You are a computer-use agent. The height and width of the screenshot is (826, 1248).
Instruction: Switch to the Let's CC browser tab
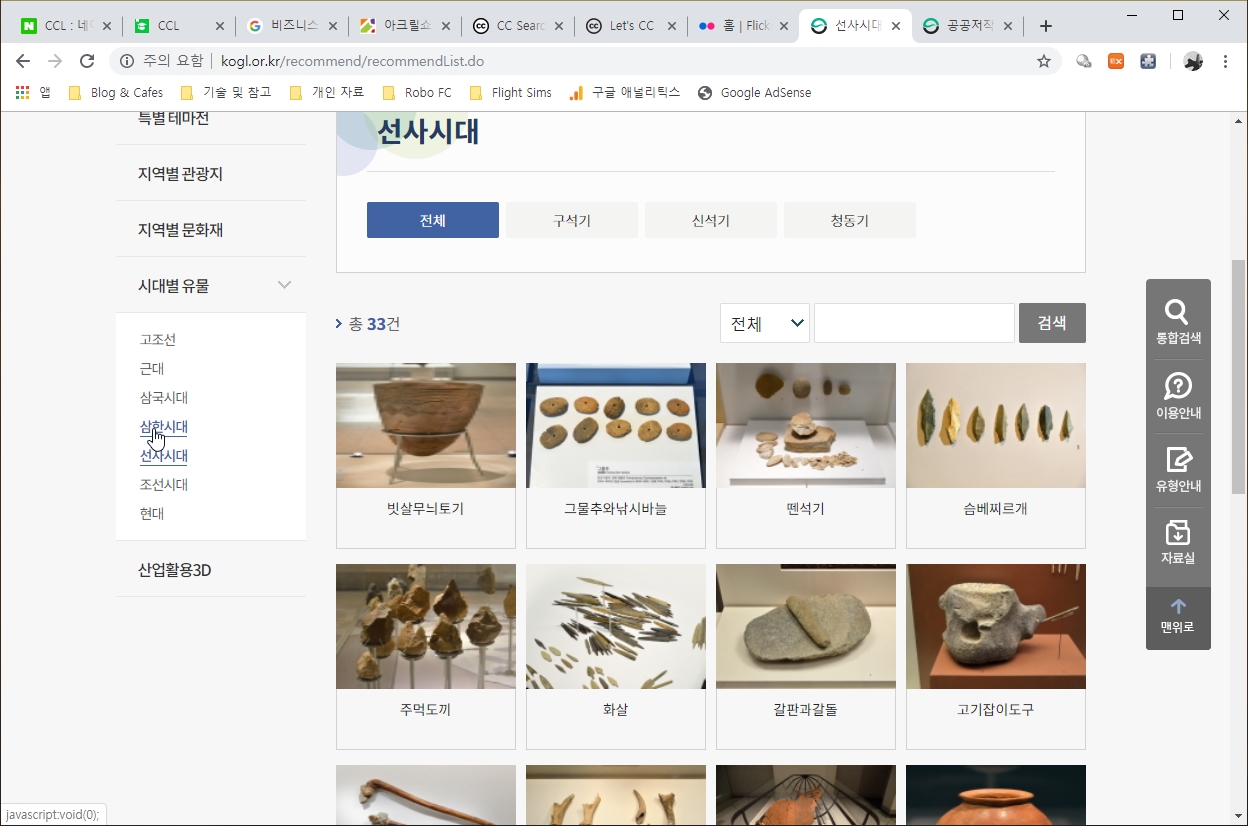pos(629,26)
